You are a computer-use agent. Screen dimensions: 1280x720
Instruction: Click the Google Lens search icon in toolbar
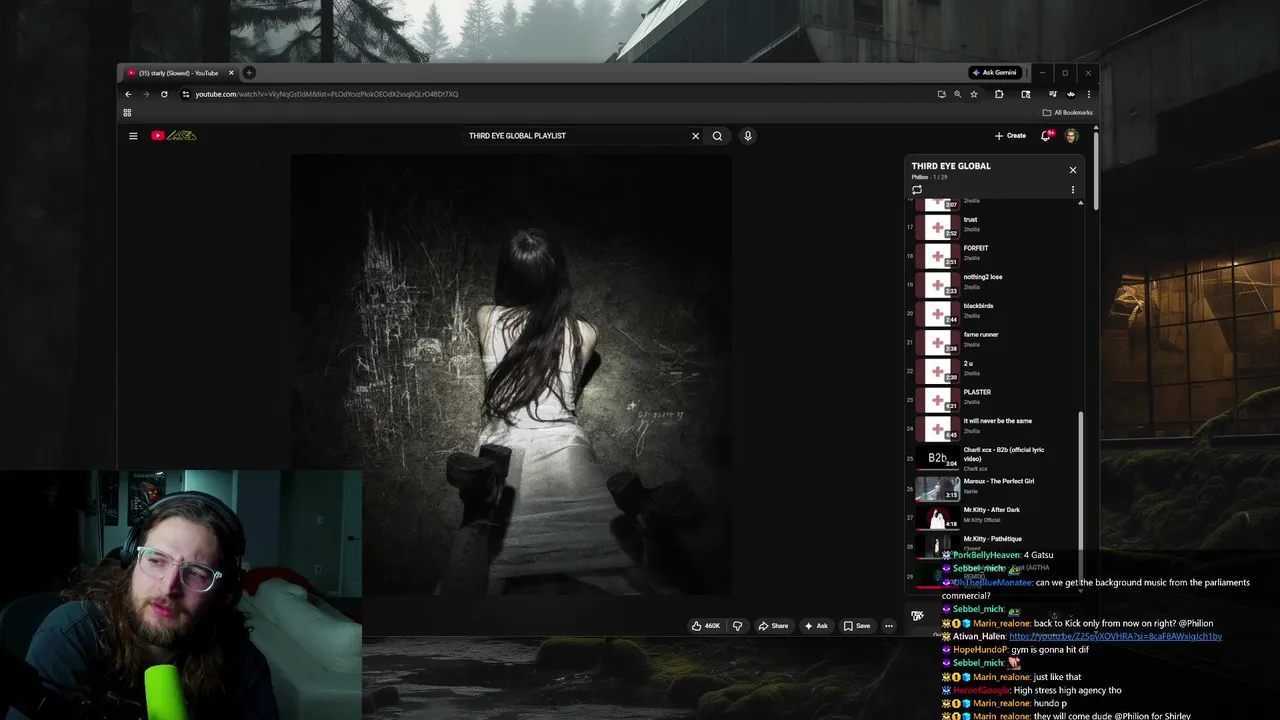click(x=1026, y=94)
